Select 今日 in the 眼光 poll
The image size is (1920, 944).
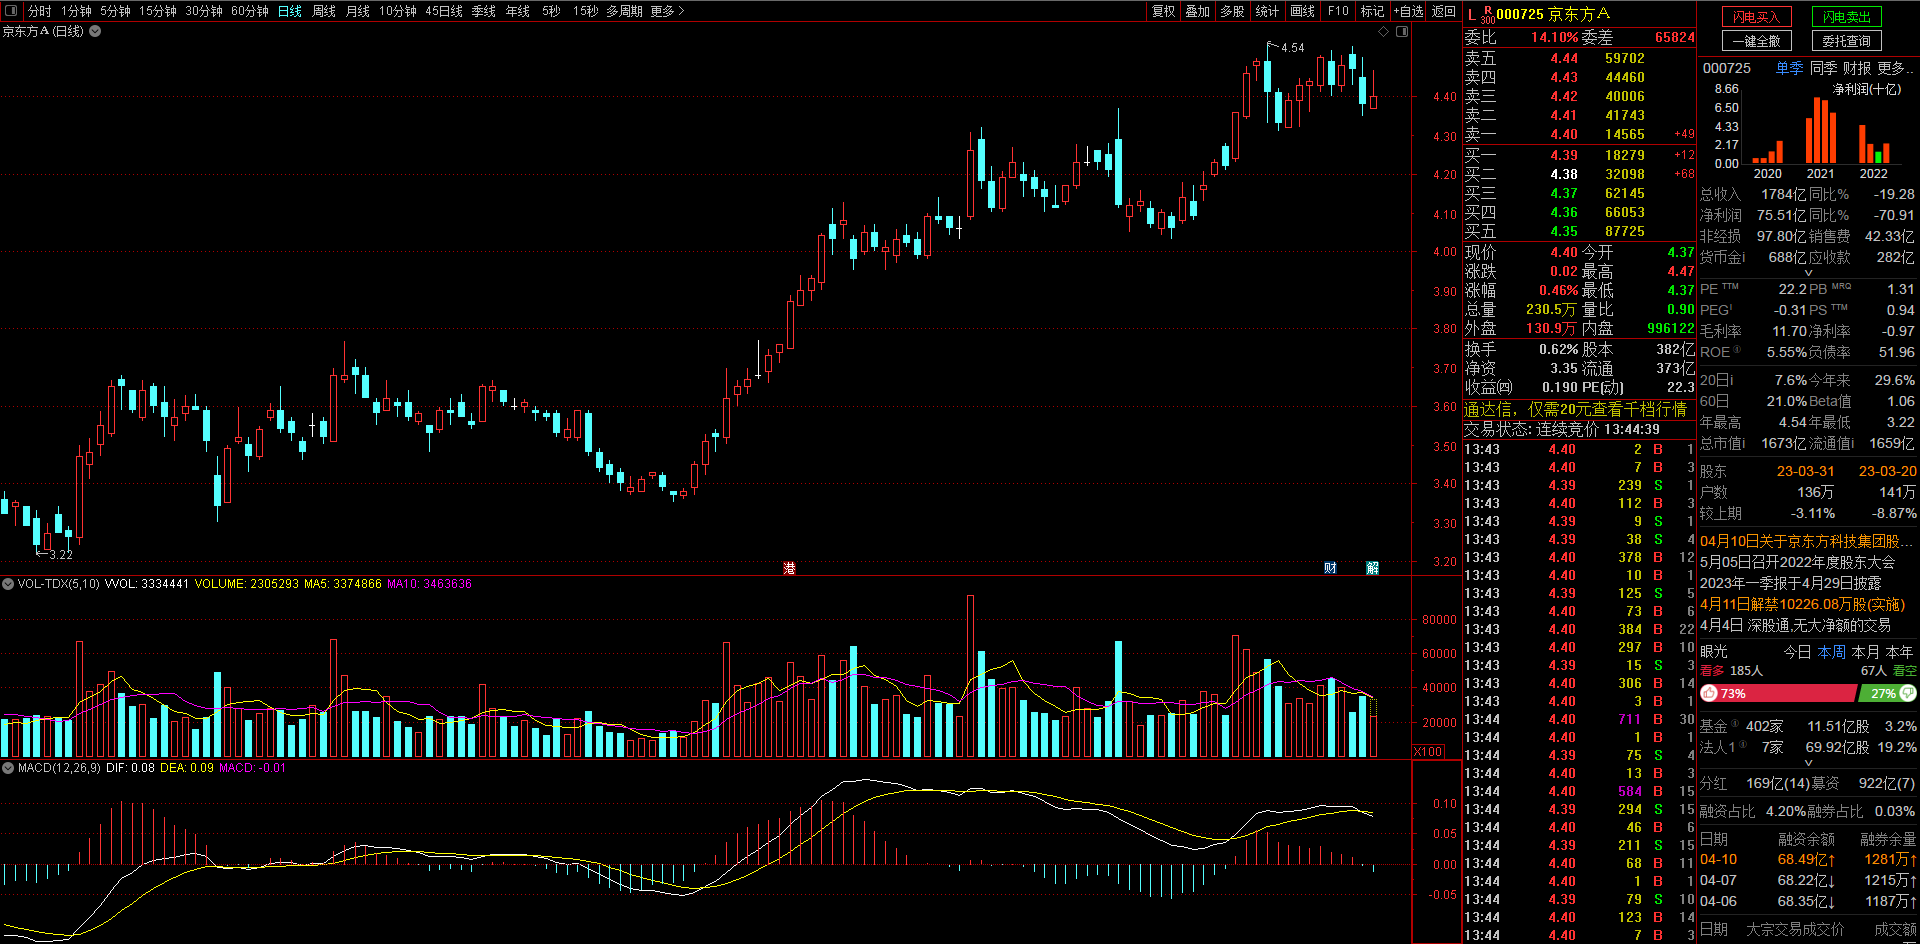pyautogui.click(x=1797, y=652)
